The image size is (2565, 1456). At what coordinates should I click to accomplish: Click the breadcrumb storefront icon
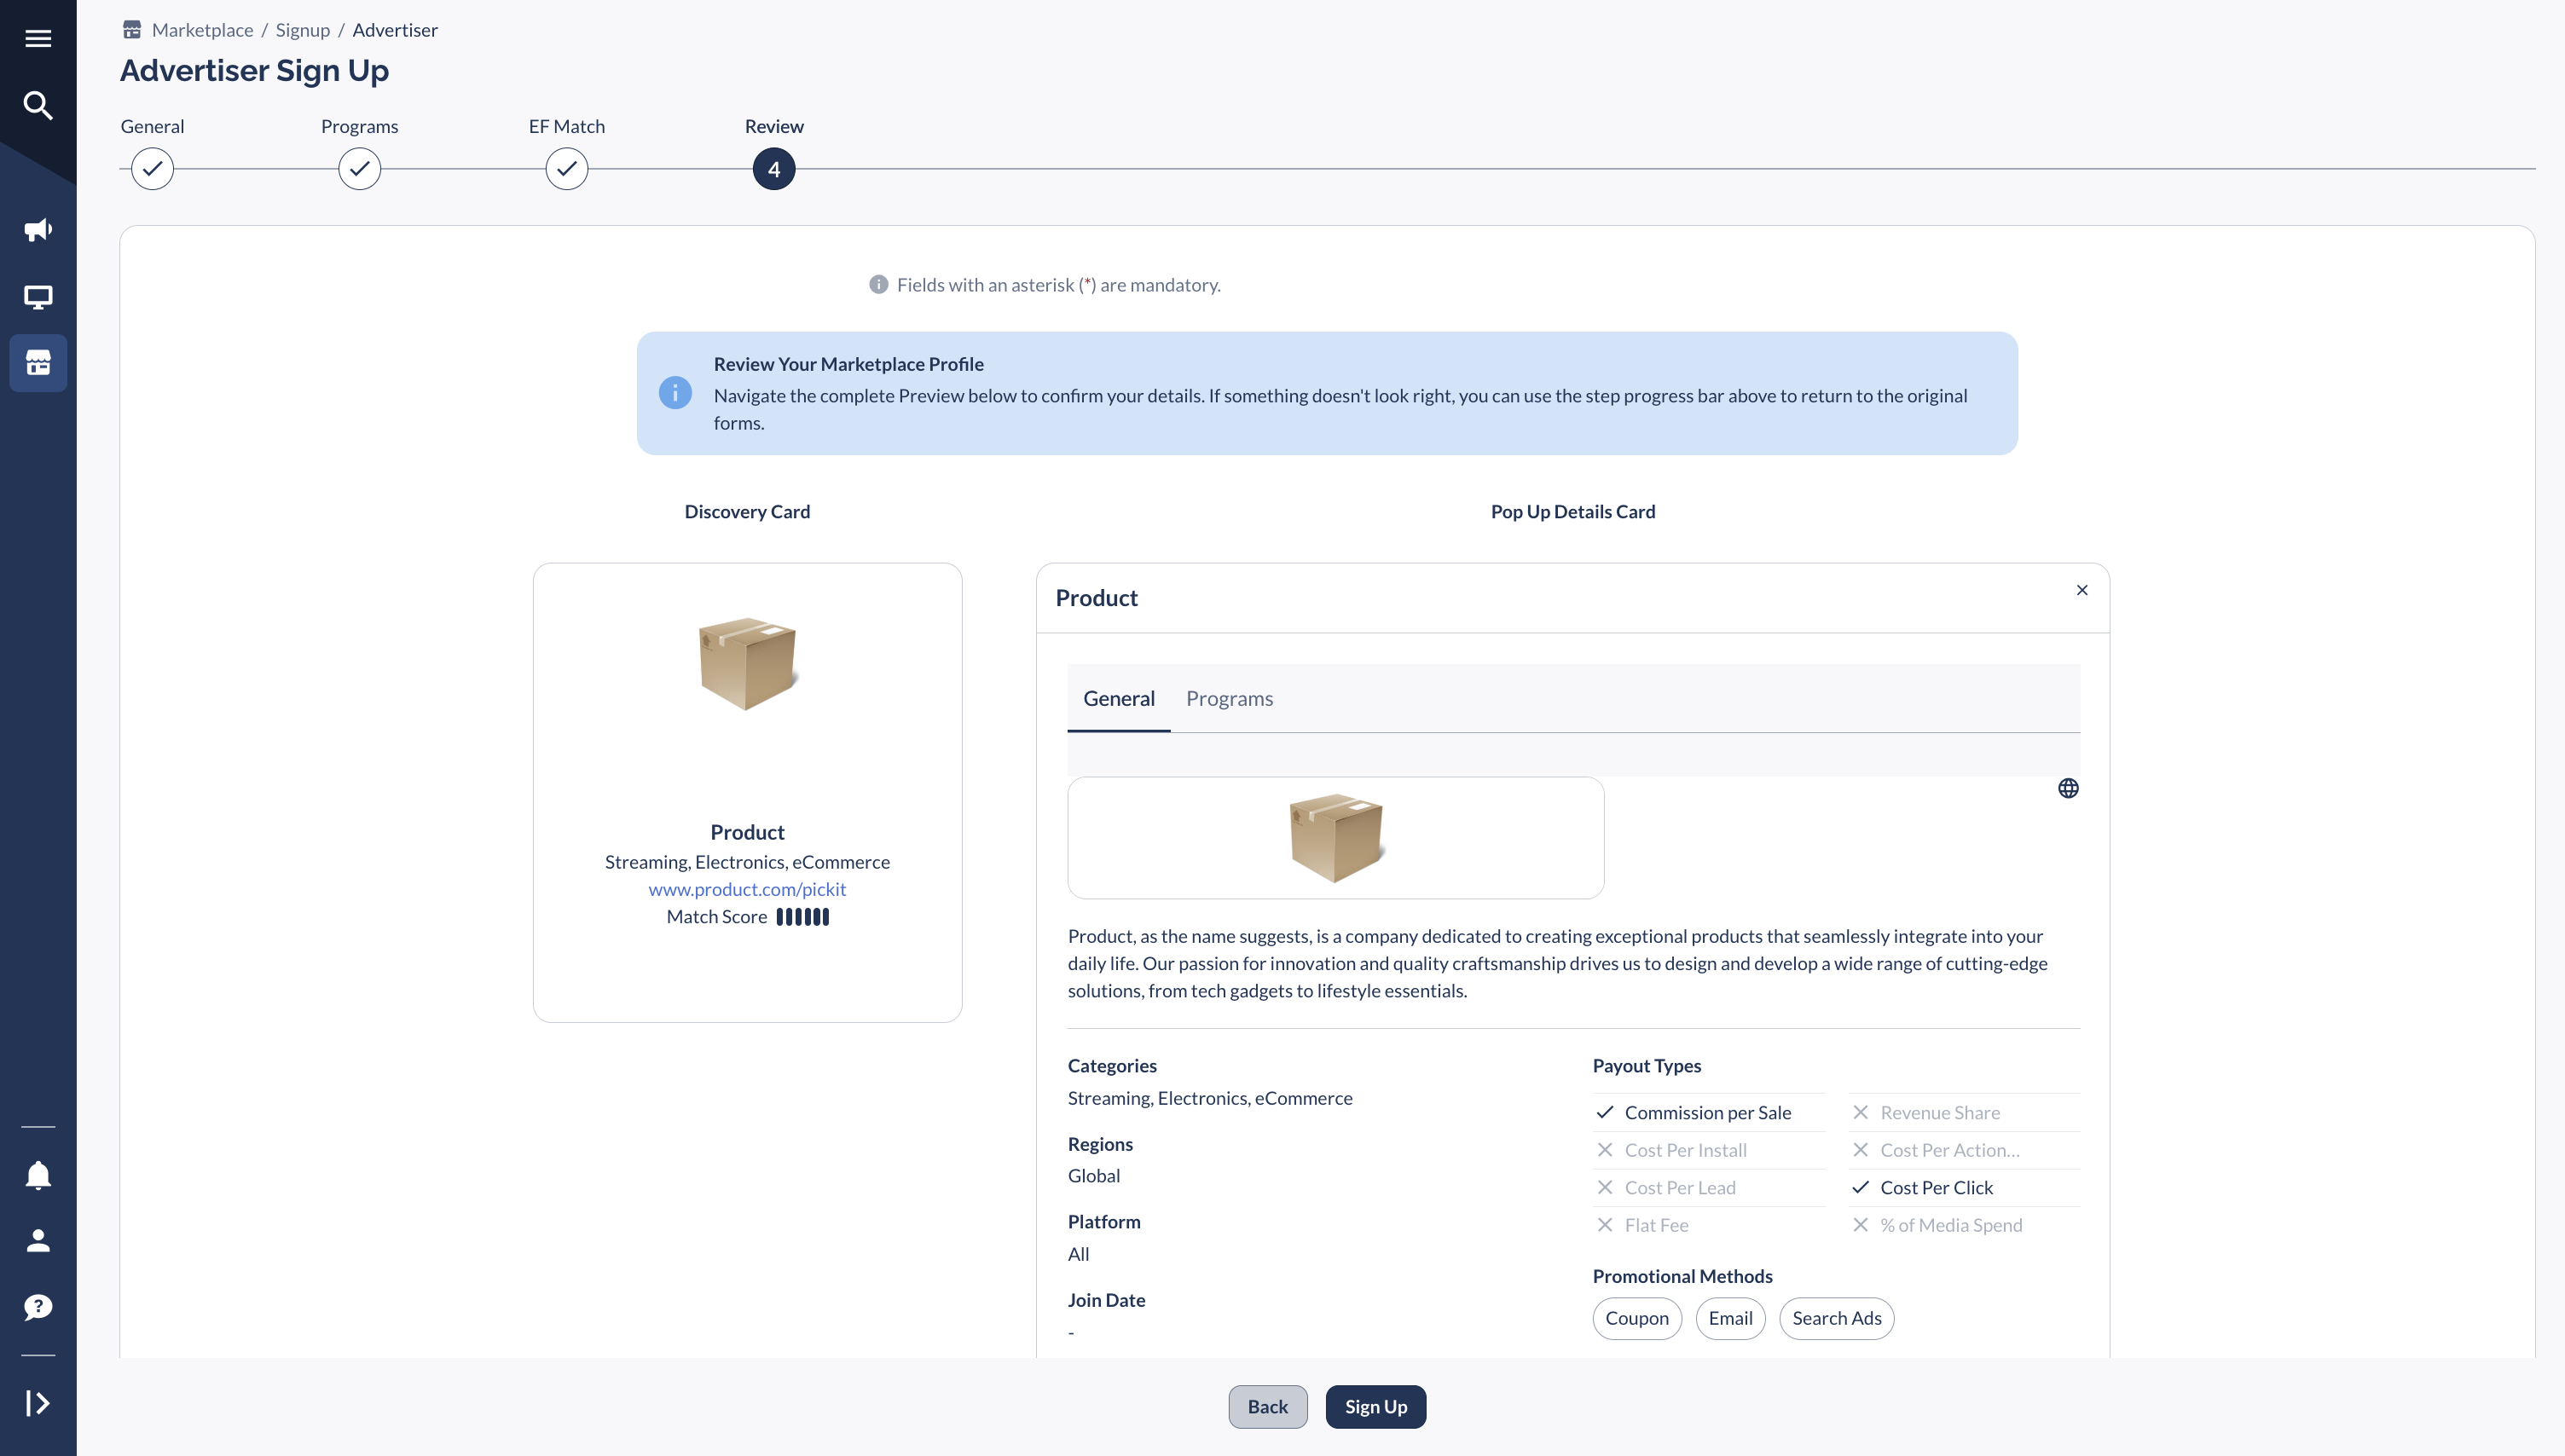[x=132, y=30]
